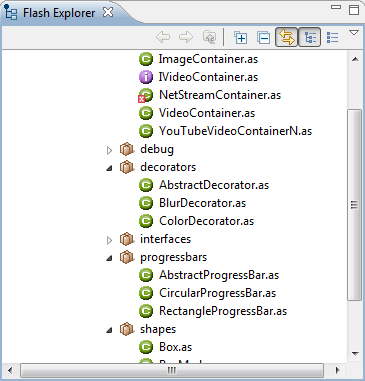Click the Back navigation arrow
This screenshot has height=381, width=365.
click(x=163, y=37)
